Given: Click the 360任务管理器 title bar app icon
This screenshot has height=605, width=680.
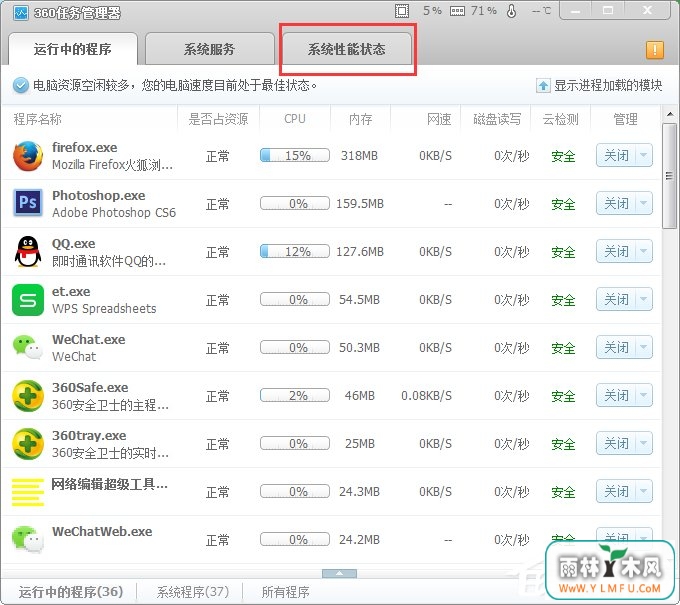Looking at the screenshot, I should coord(21,13).
